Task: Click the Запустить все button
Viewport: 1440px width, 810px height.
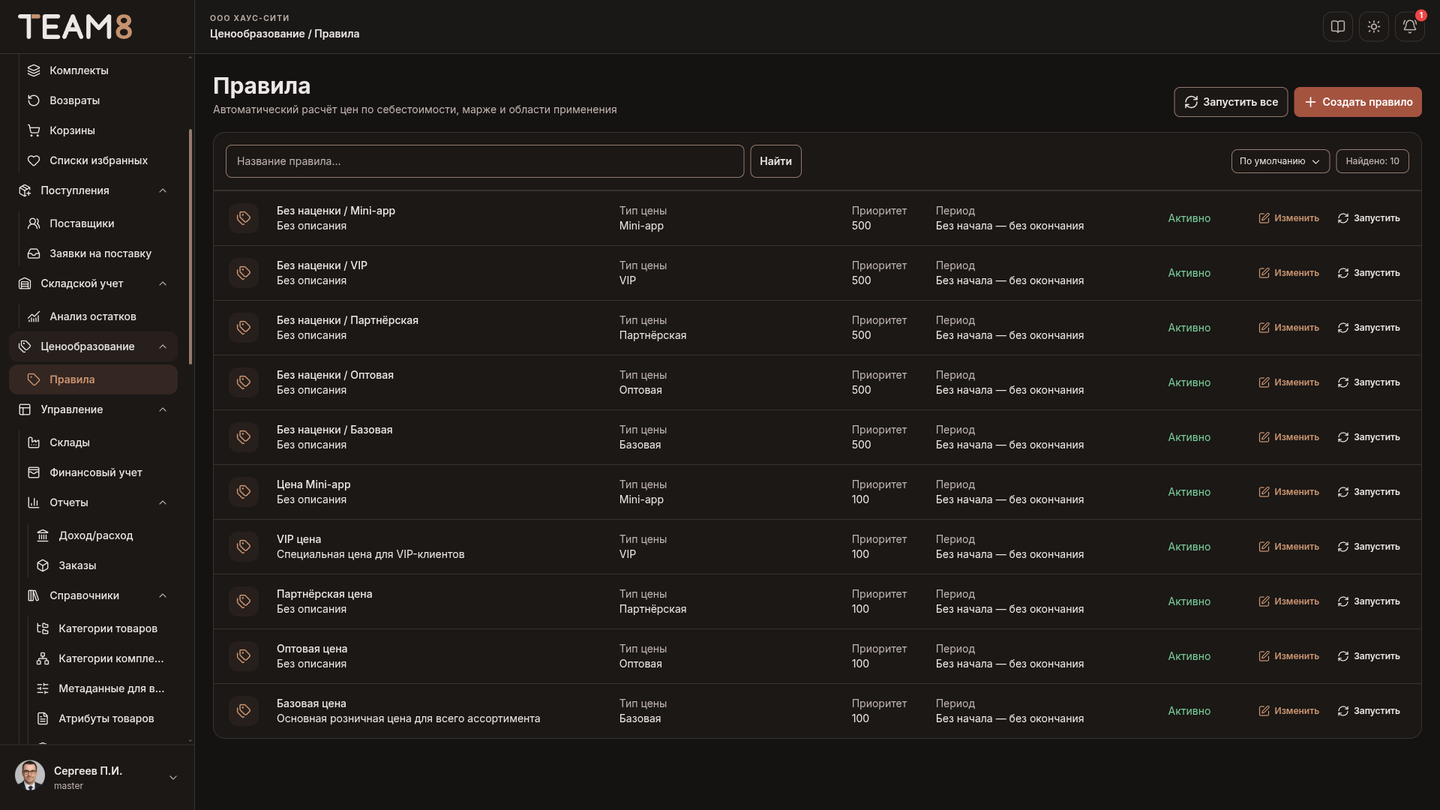Action: pyautogui.click(x=1231, y=102)
